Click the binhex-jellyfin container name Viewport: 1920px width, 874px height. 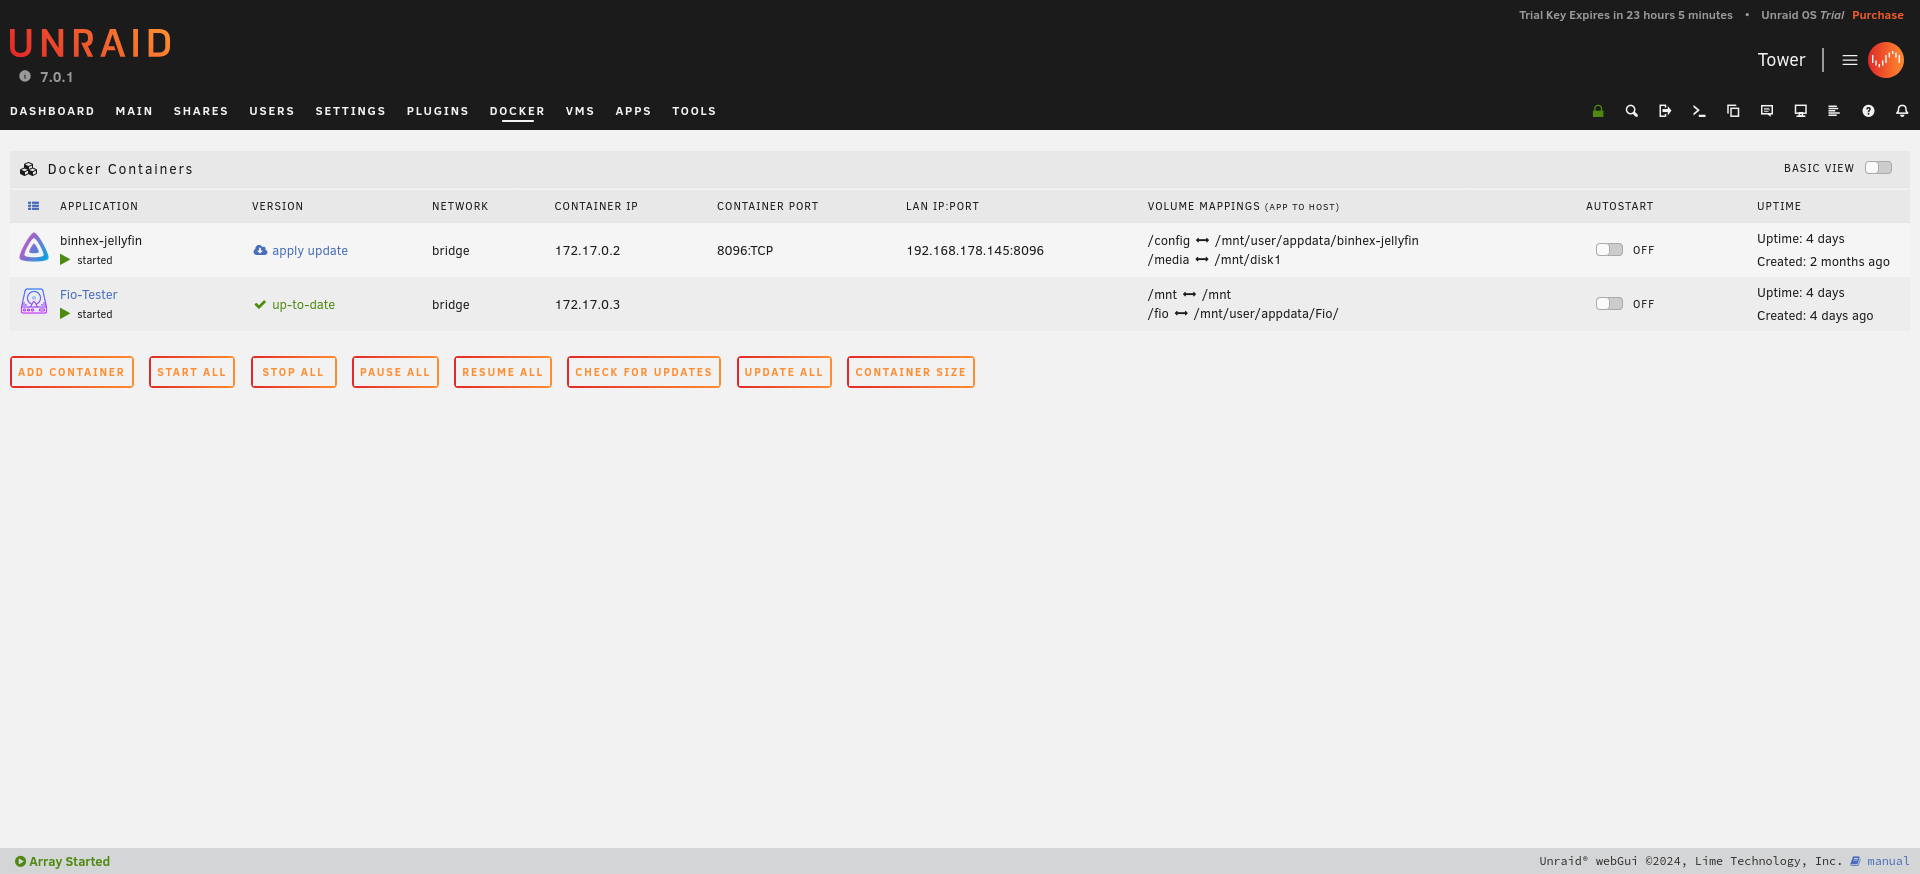click(x=101, y=241)
